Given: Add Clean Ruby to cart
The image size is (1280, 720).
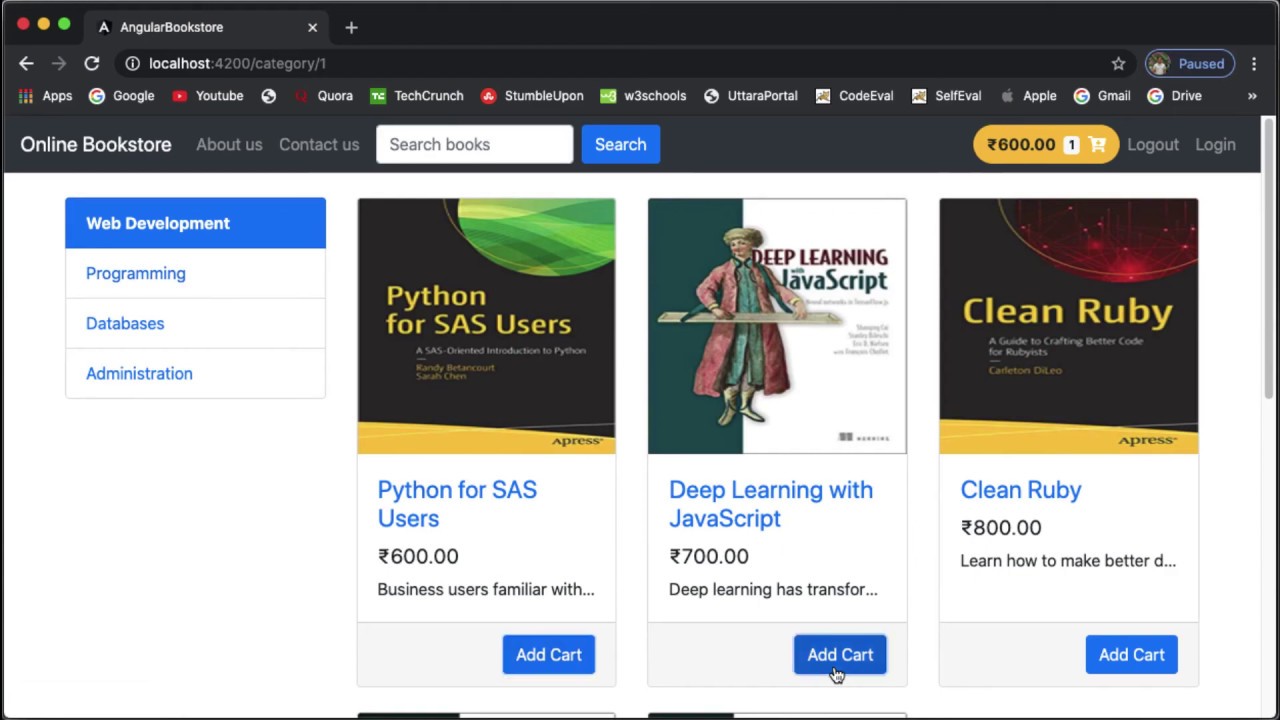Looking at the screenshot, I should click(x=1131, y=655).
